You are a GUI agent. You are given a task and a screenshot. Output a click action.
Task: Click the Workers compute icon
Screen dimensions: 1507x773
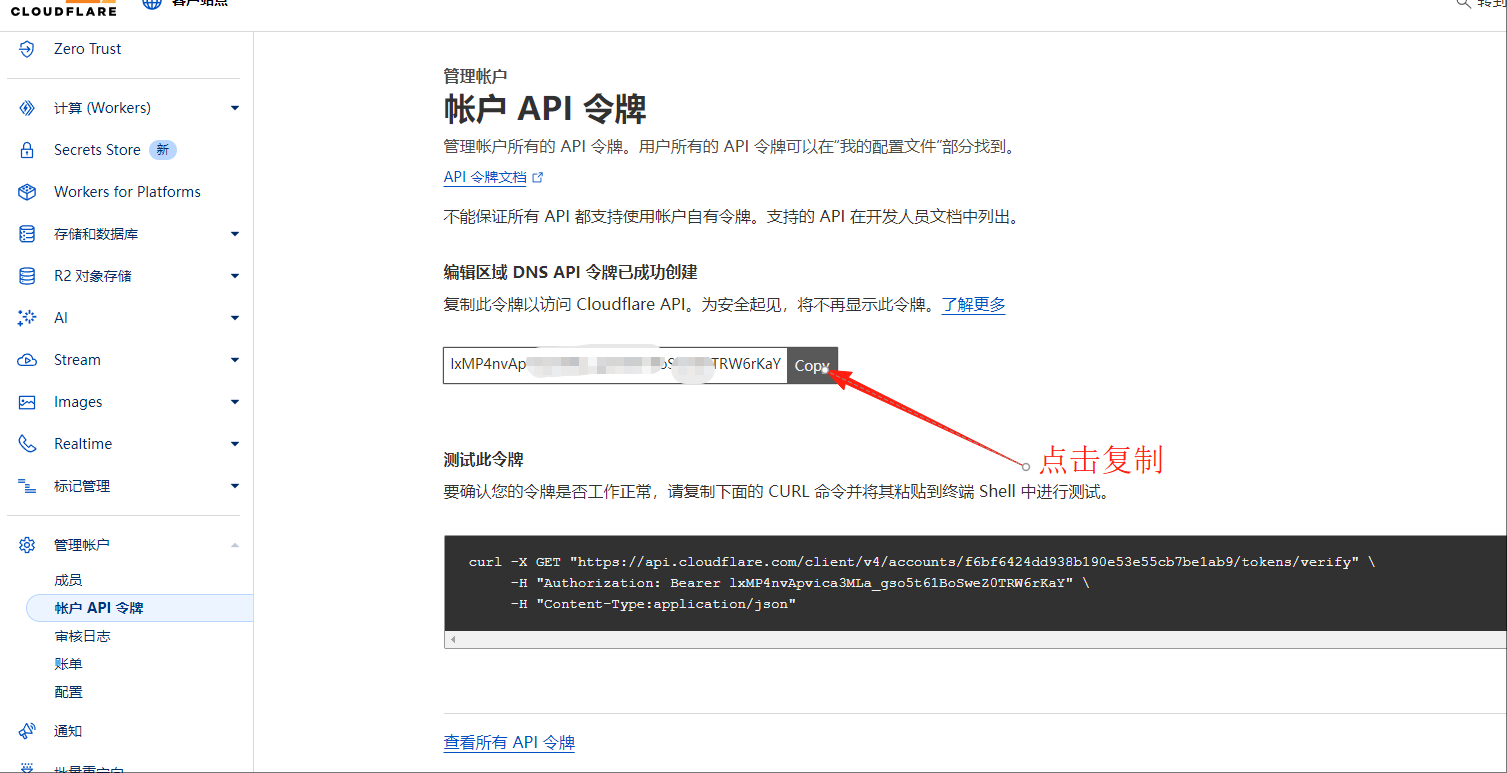click(x=27, y=108)
